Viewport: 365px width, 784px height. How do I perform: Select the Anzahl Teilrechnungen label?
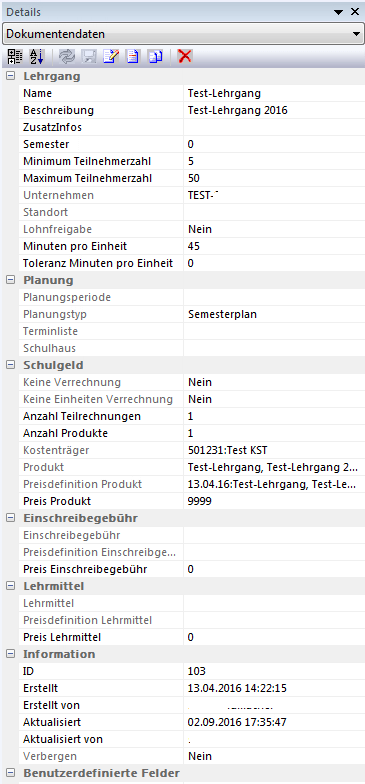click(82, 416)
